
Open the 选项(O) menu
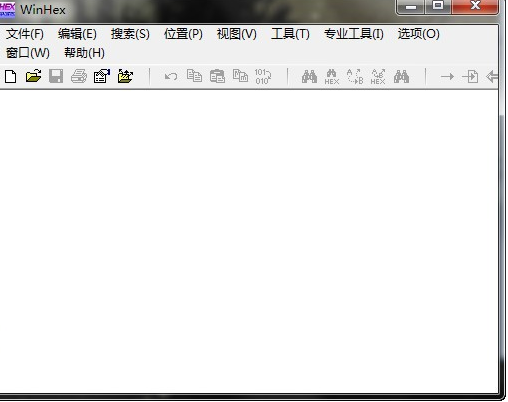tap(419, 34)
